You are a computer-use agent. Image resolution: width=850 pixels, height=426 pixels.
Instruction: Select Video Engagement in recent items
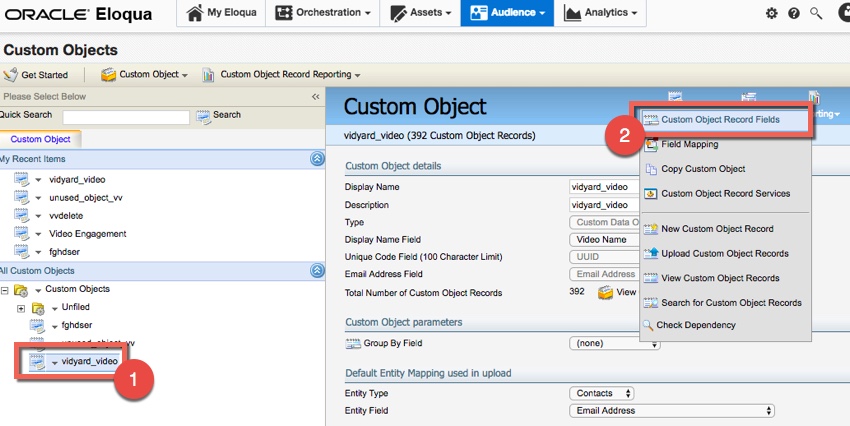click(x=87, y=234)
